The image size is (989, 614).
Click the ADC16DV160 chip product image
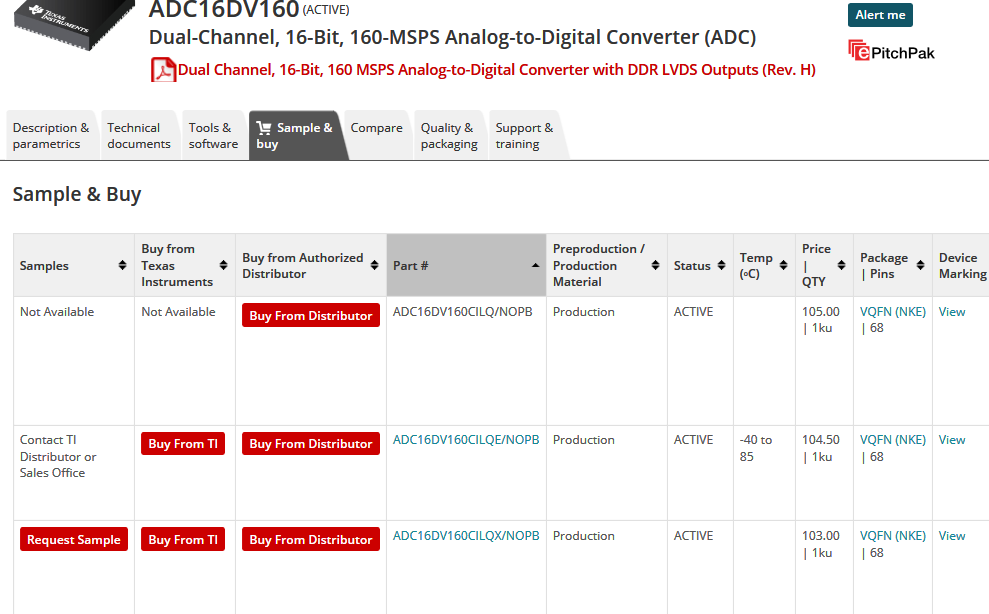pyautogui.click(x=74, y=24)
